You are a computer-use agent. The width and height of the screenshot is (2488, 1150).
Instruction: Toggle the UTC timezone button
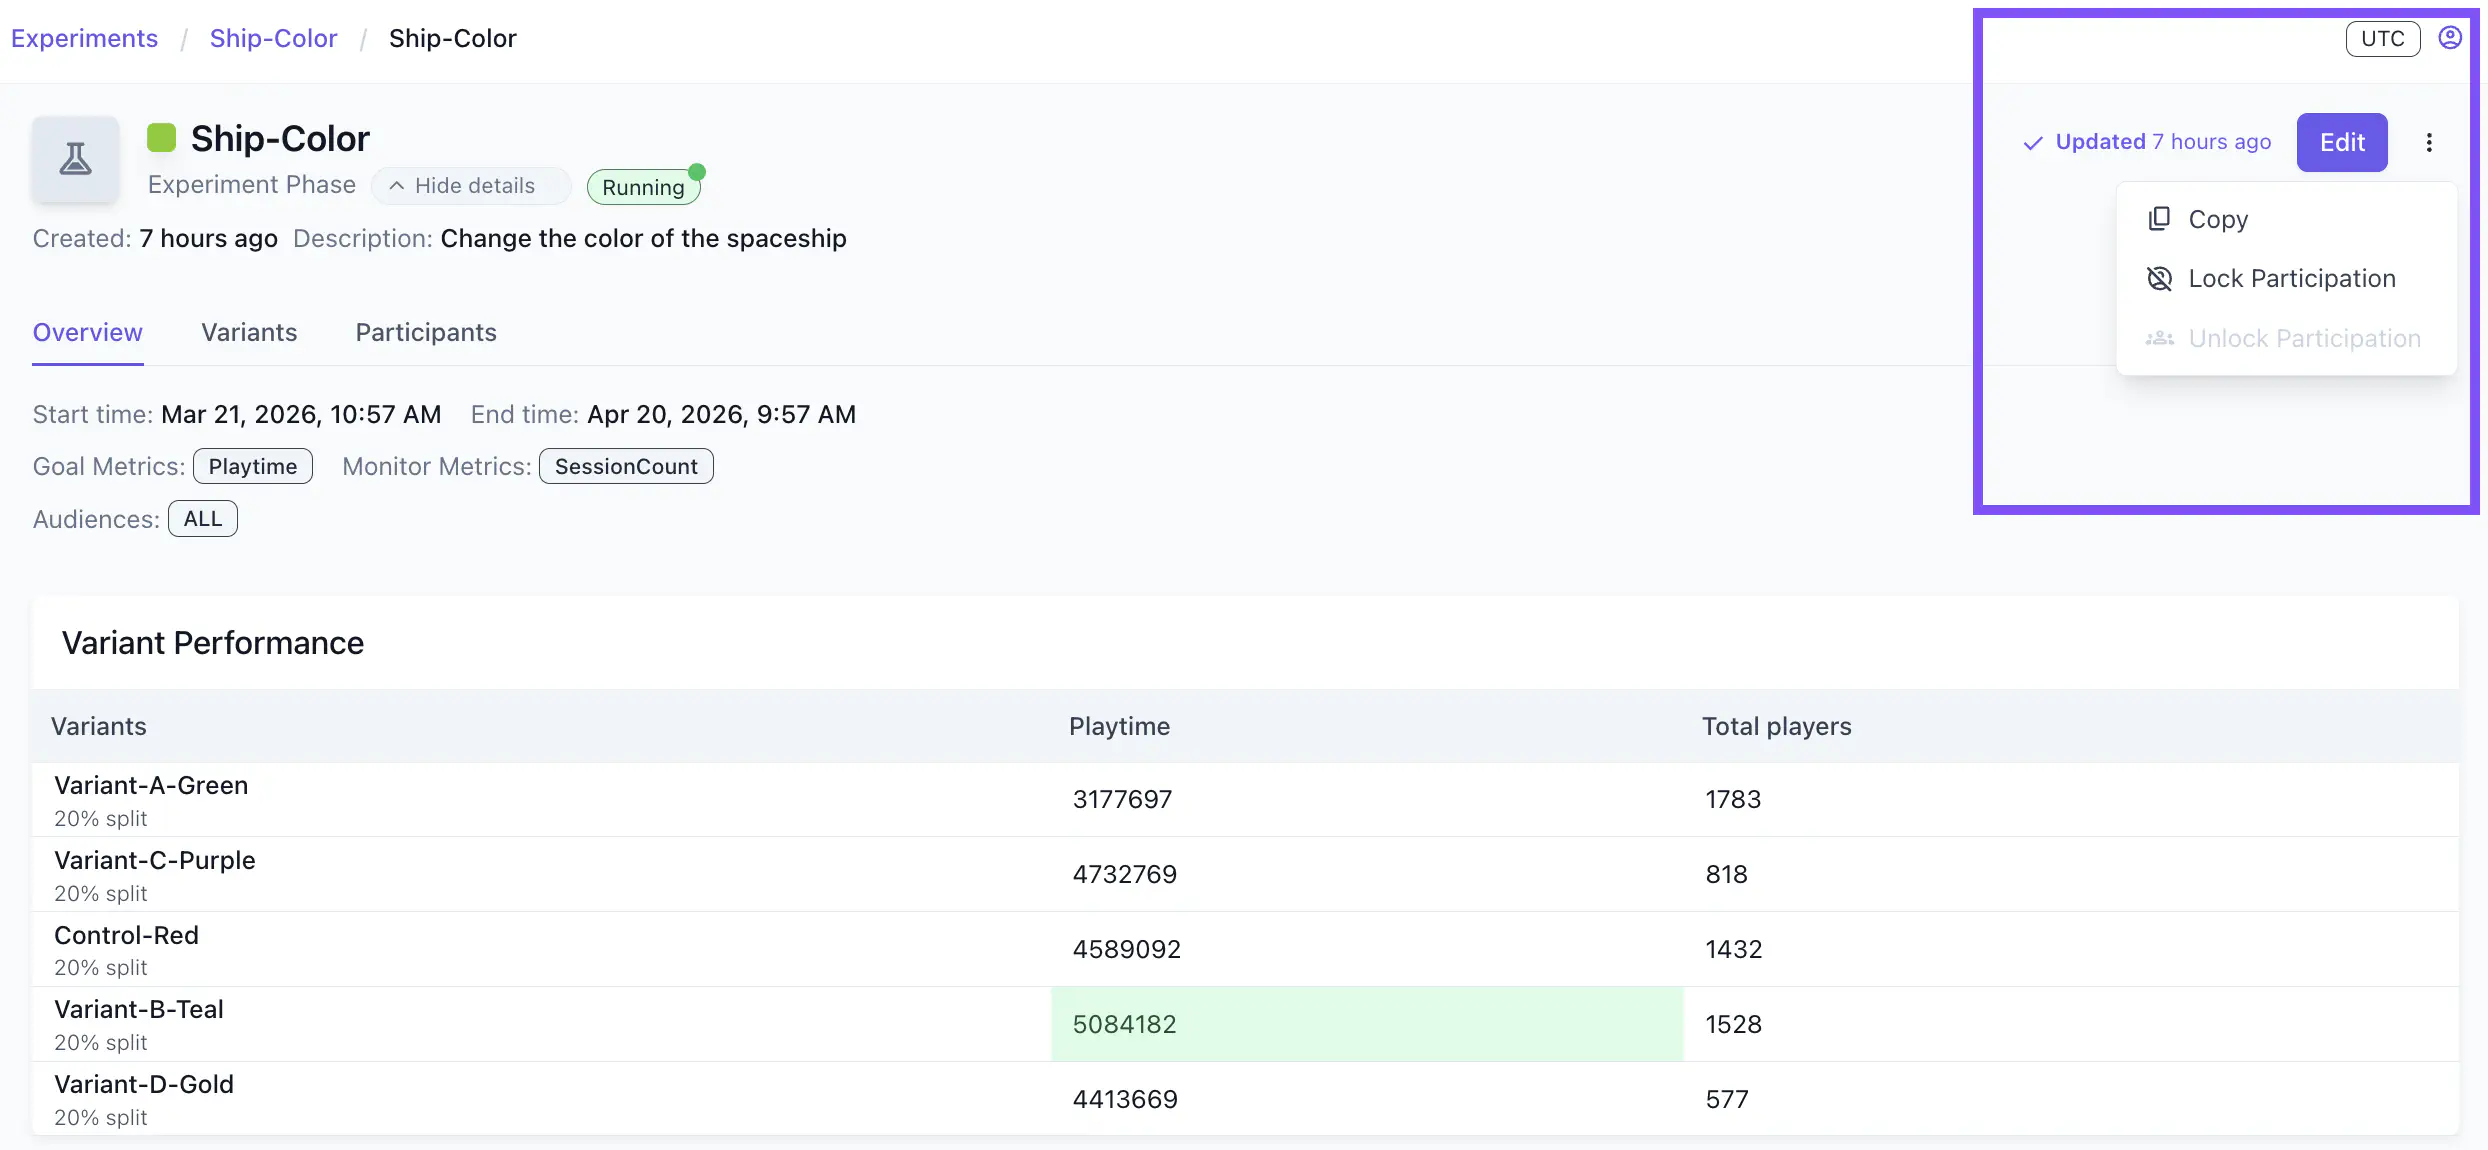click(x=2382, y=39)
